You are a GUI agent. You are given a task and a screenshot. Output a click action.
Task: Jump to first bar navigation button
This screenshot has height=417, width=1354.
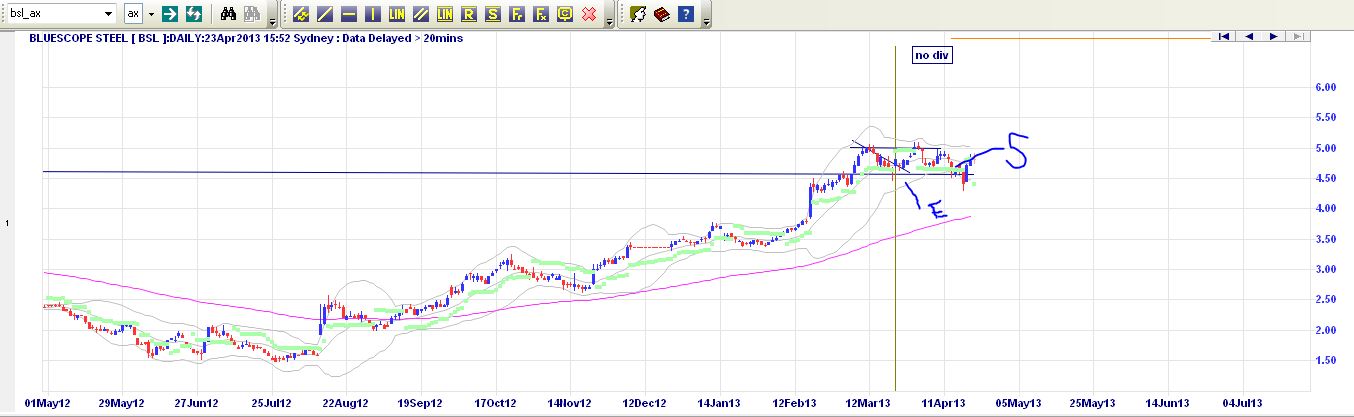point(1222,36)
